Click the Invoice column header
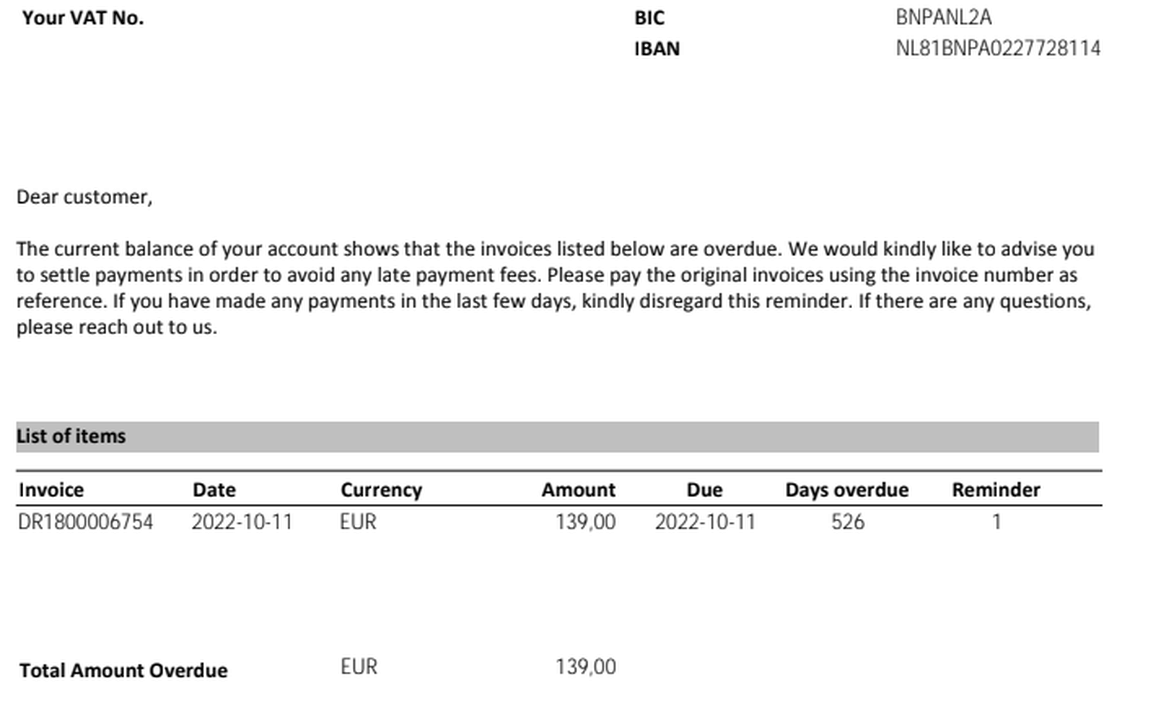Screen dimensions: 1161x713 pos(51,490)
